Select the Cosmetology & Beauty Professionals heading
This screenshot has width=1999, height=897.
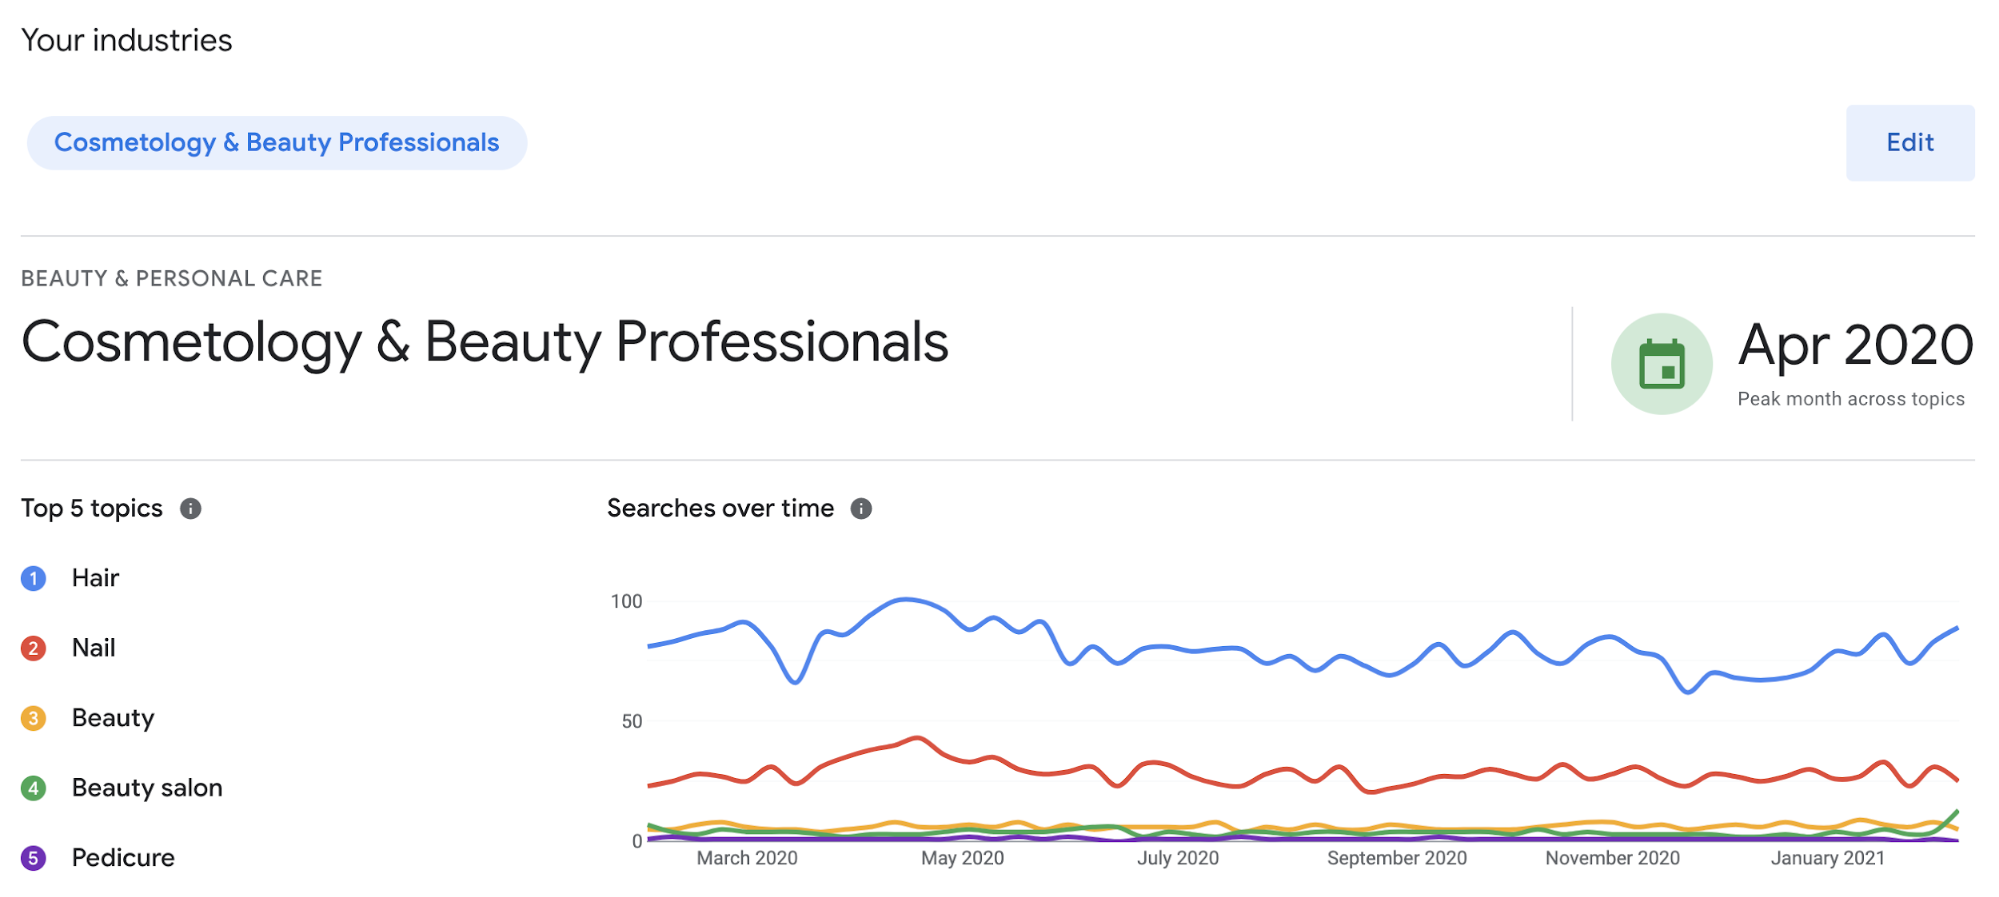coord(485,342)
